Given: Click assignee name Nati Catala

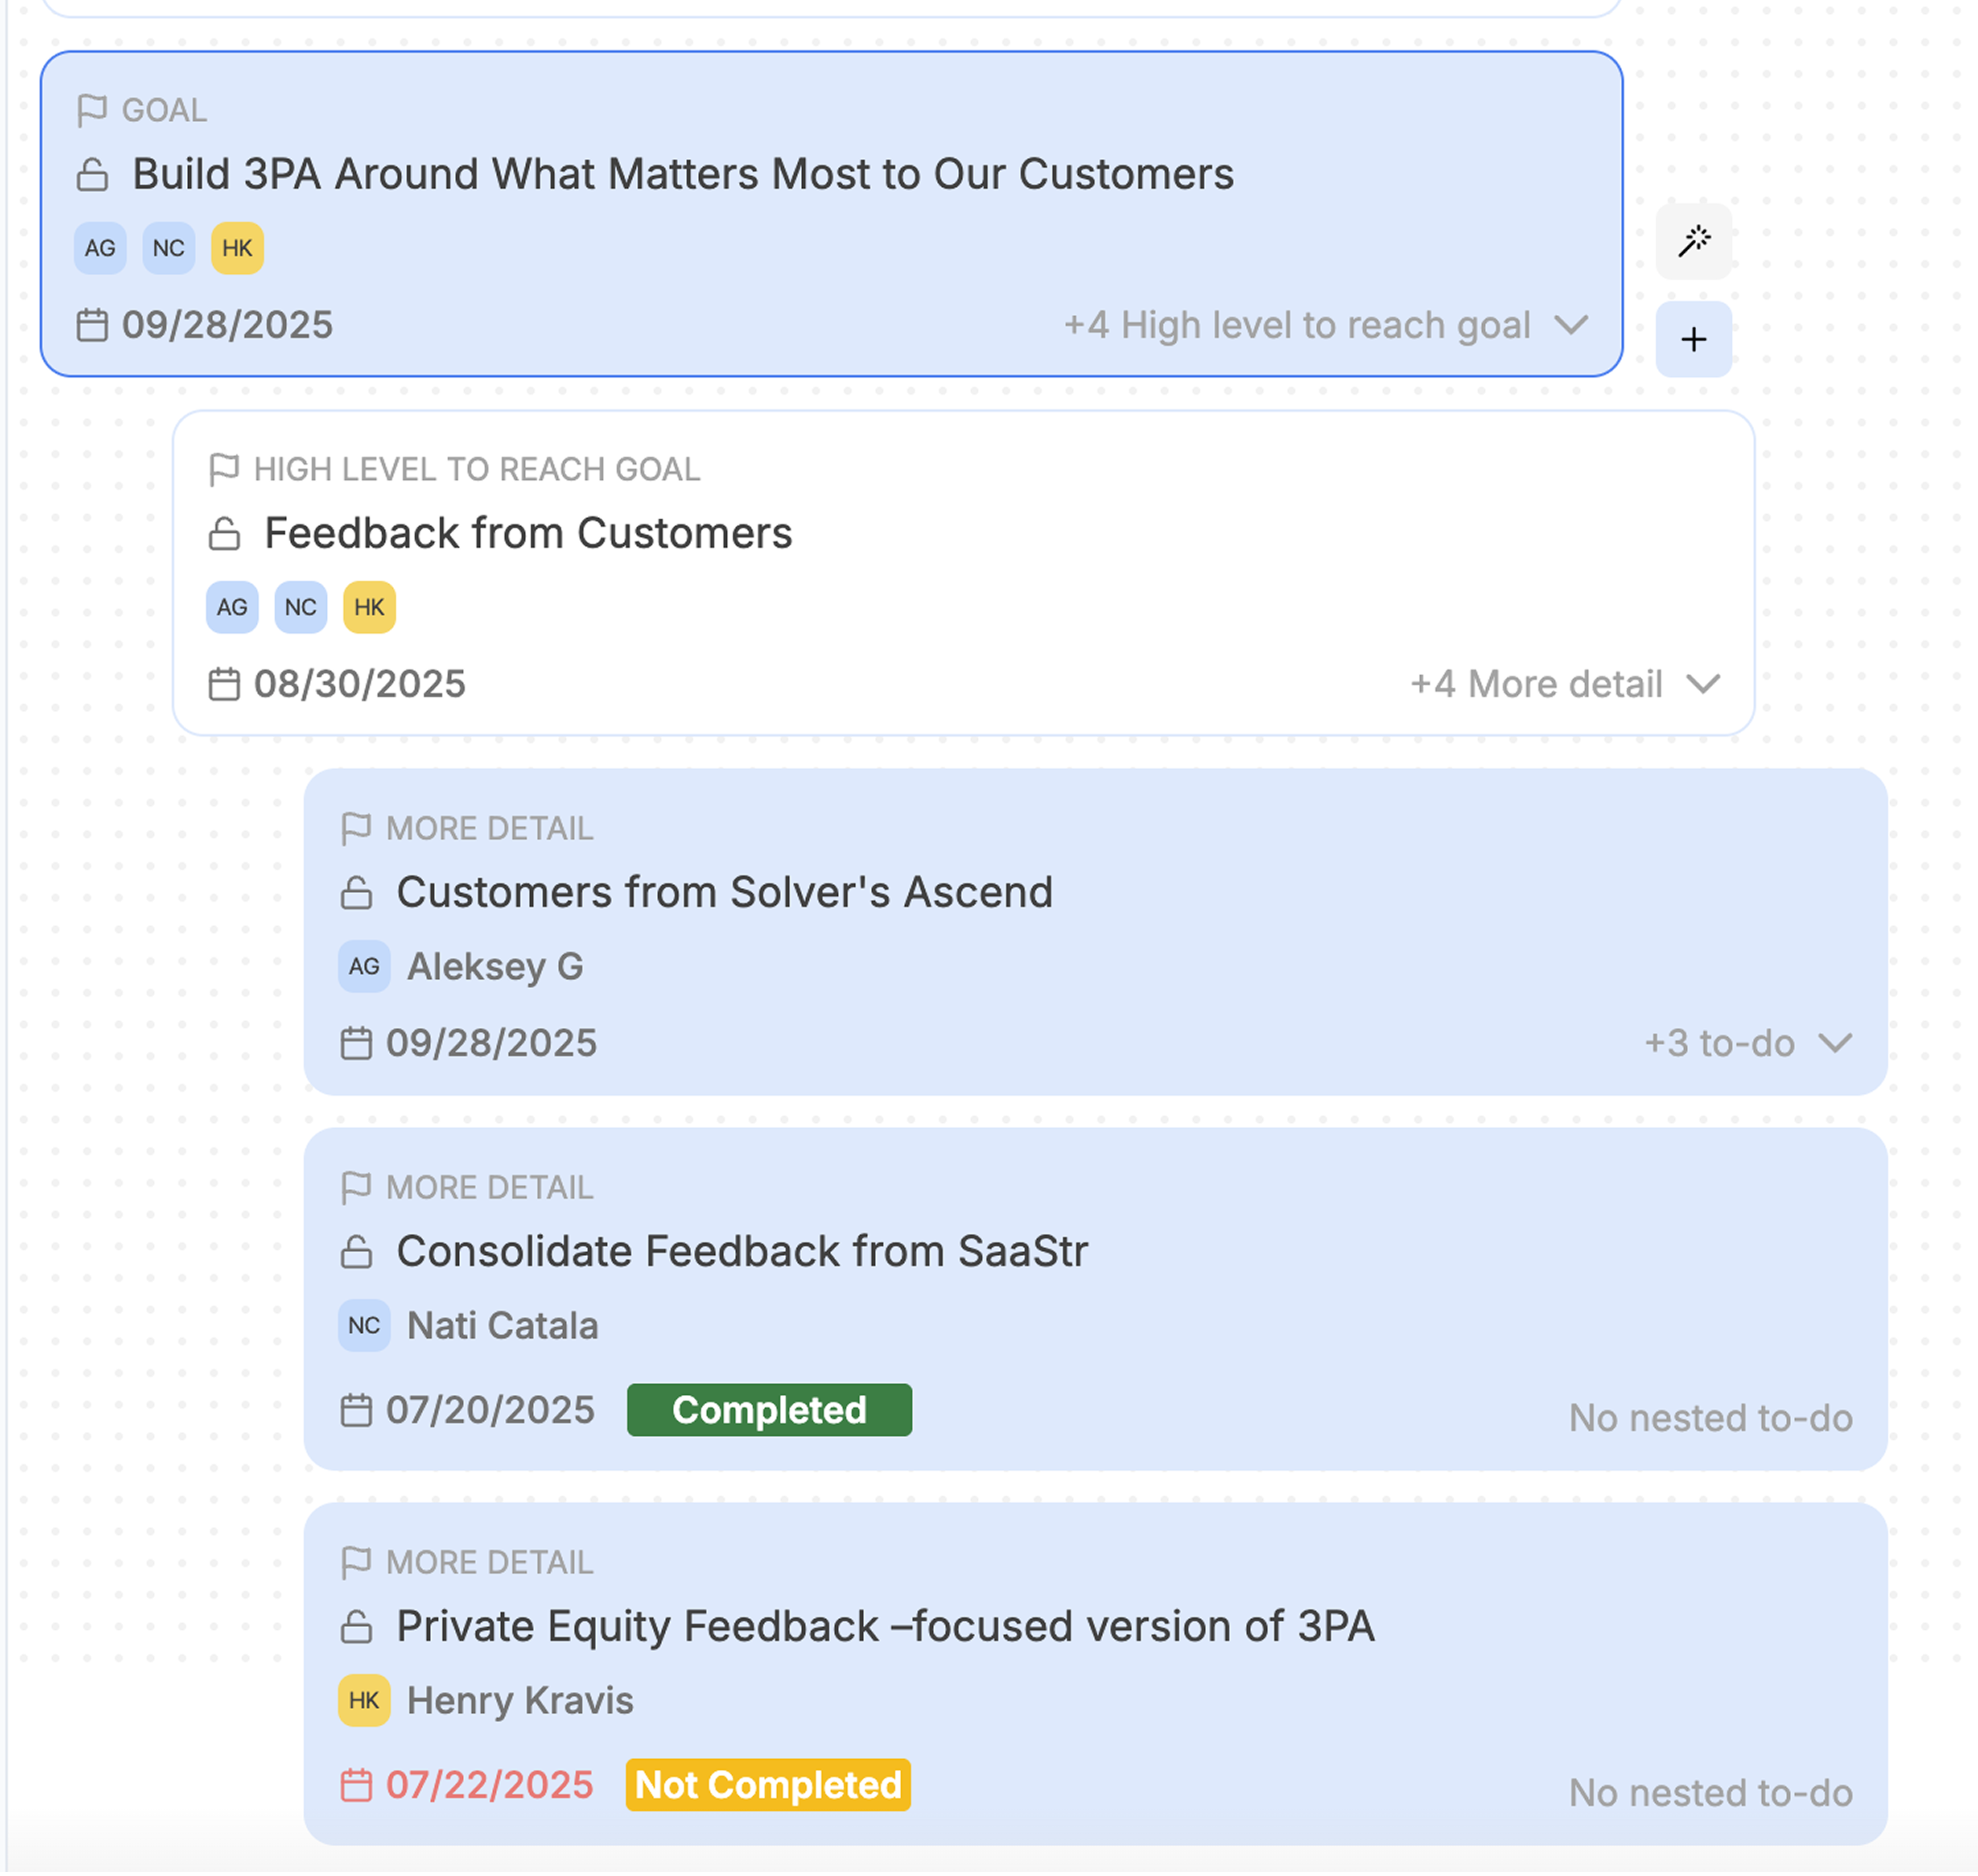Looking at the screenshot, I should point(503,1325).
